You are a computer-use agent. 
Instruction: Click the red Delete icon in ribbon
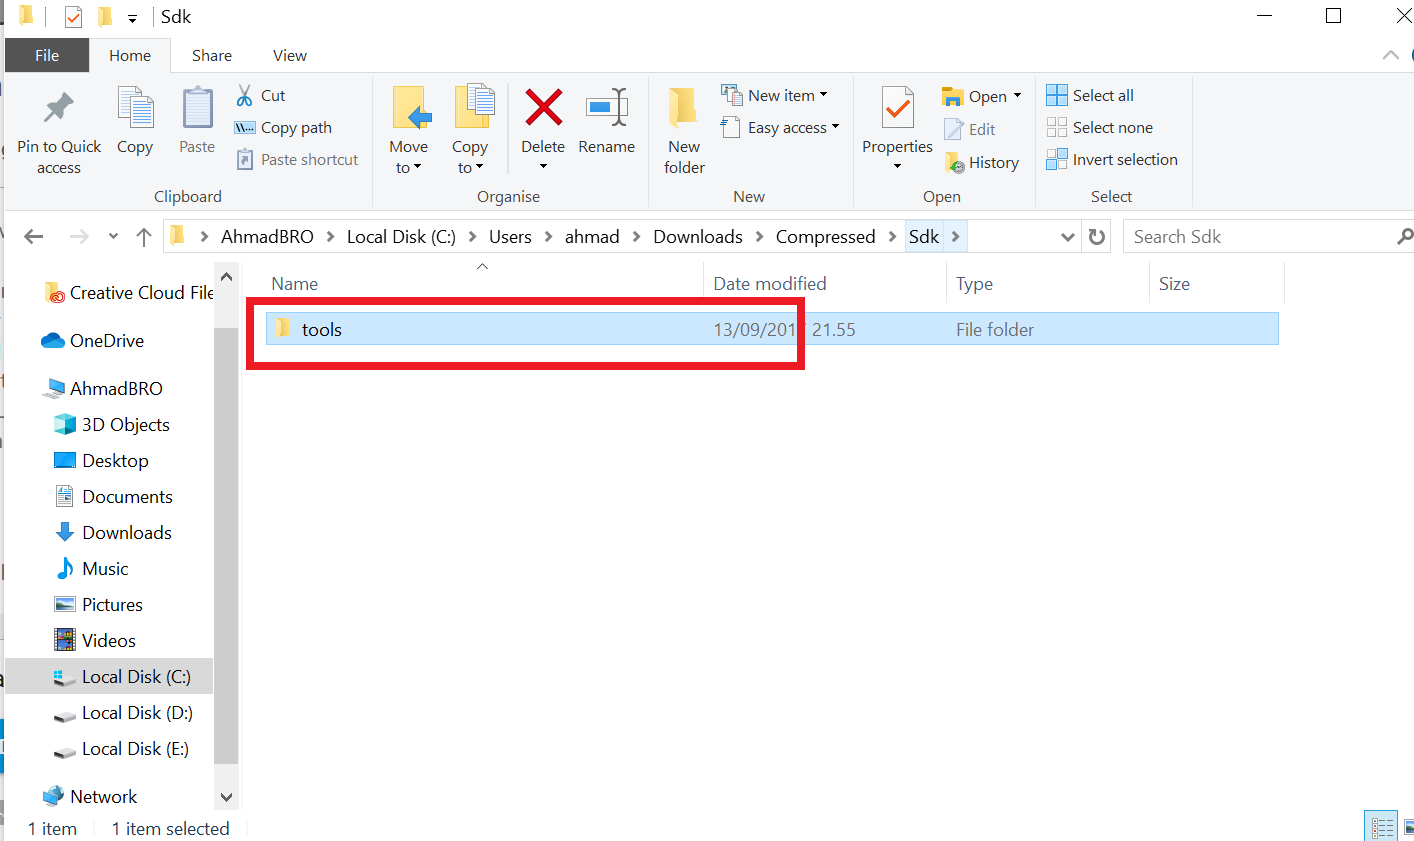click(543, 109)
